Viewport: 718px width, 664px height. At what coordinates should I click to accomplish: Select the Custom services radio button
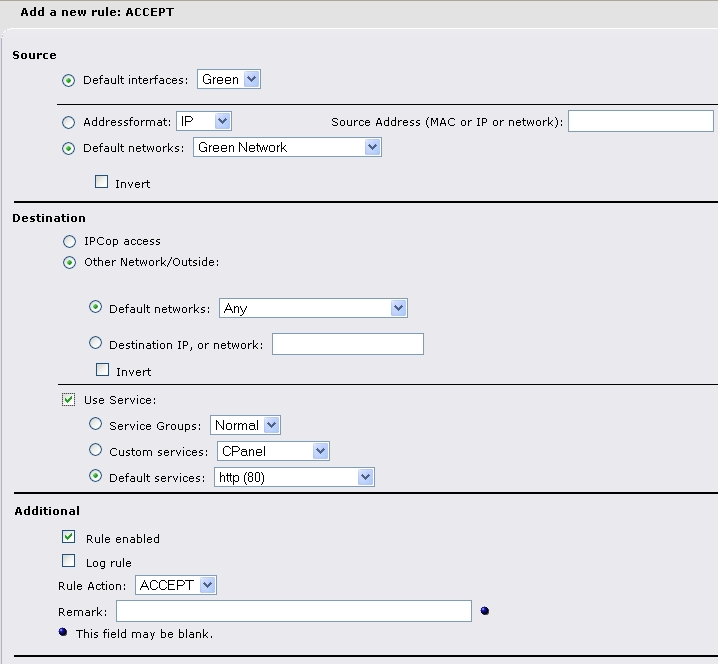[x=95, y=450]
